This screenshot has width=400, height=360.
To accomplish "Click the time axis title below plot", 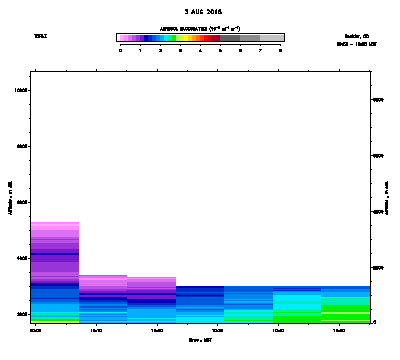I will pyautogui.click(x=200, y=340).
